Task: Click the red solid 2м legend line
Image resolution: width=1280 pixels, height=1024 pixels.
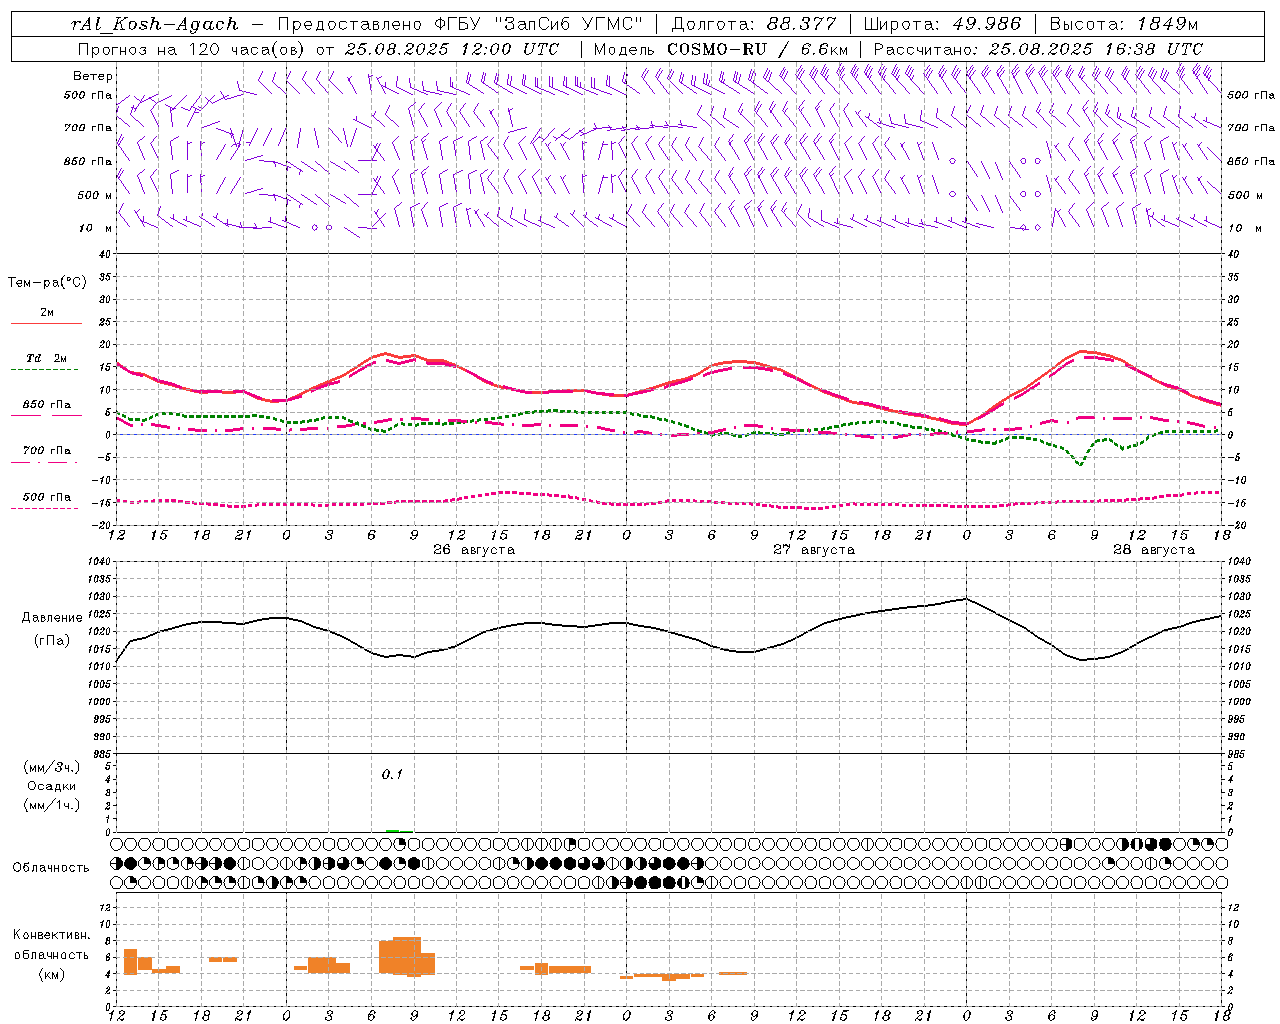Action: [46, 324]
